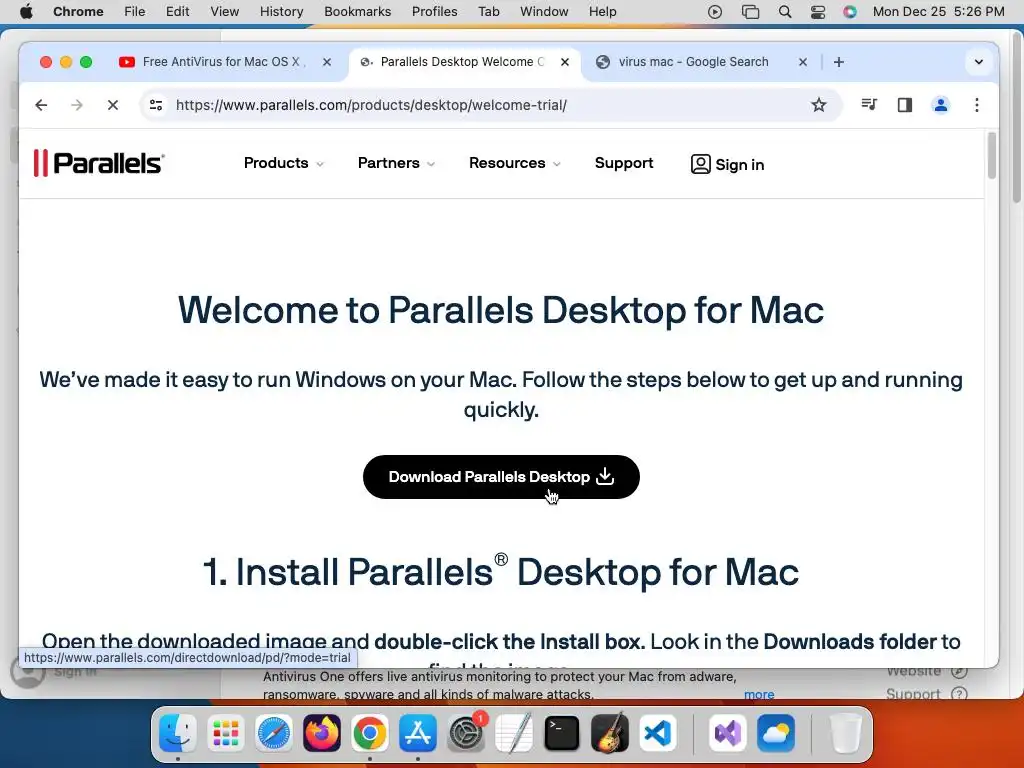Open the Profiles menu
This screenshot has height=768, width=1024.
(434, 12)
